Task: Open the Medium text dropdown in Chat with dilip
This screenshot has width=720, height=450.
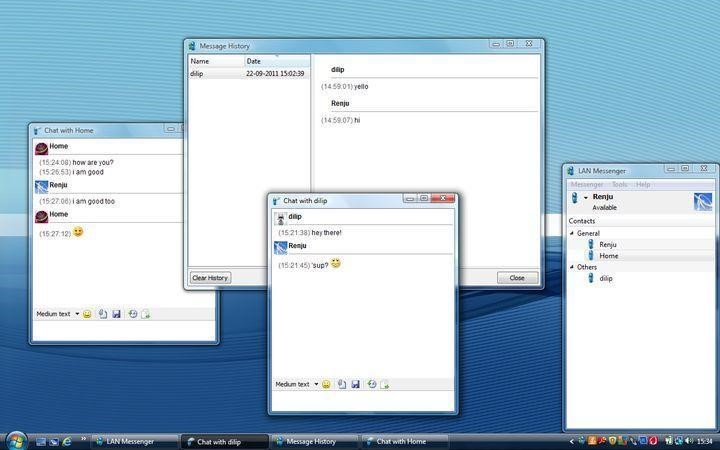Action: tap(316, 384)
